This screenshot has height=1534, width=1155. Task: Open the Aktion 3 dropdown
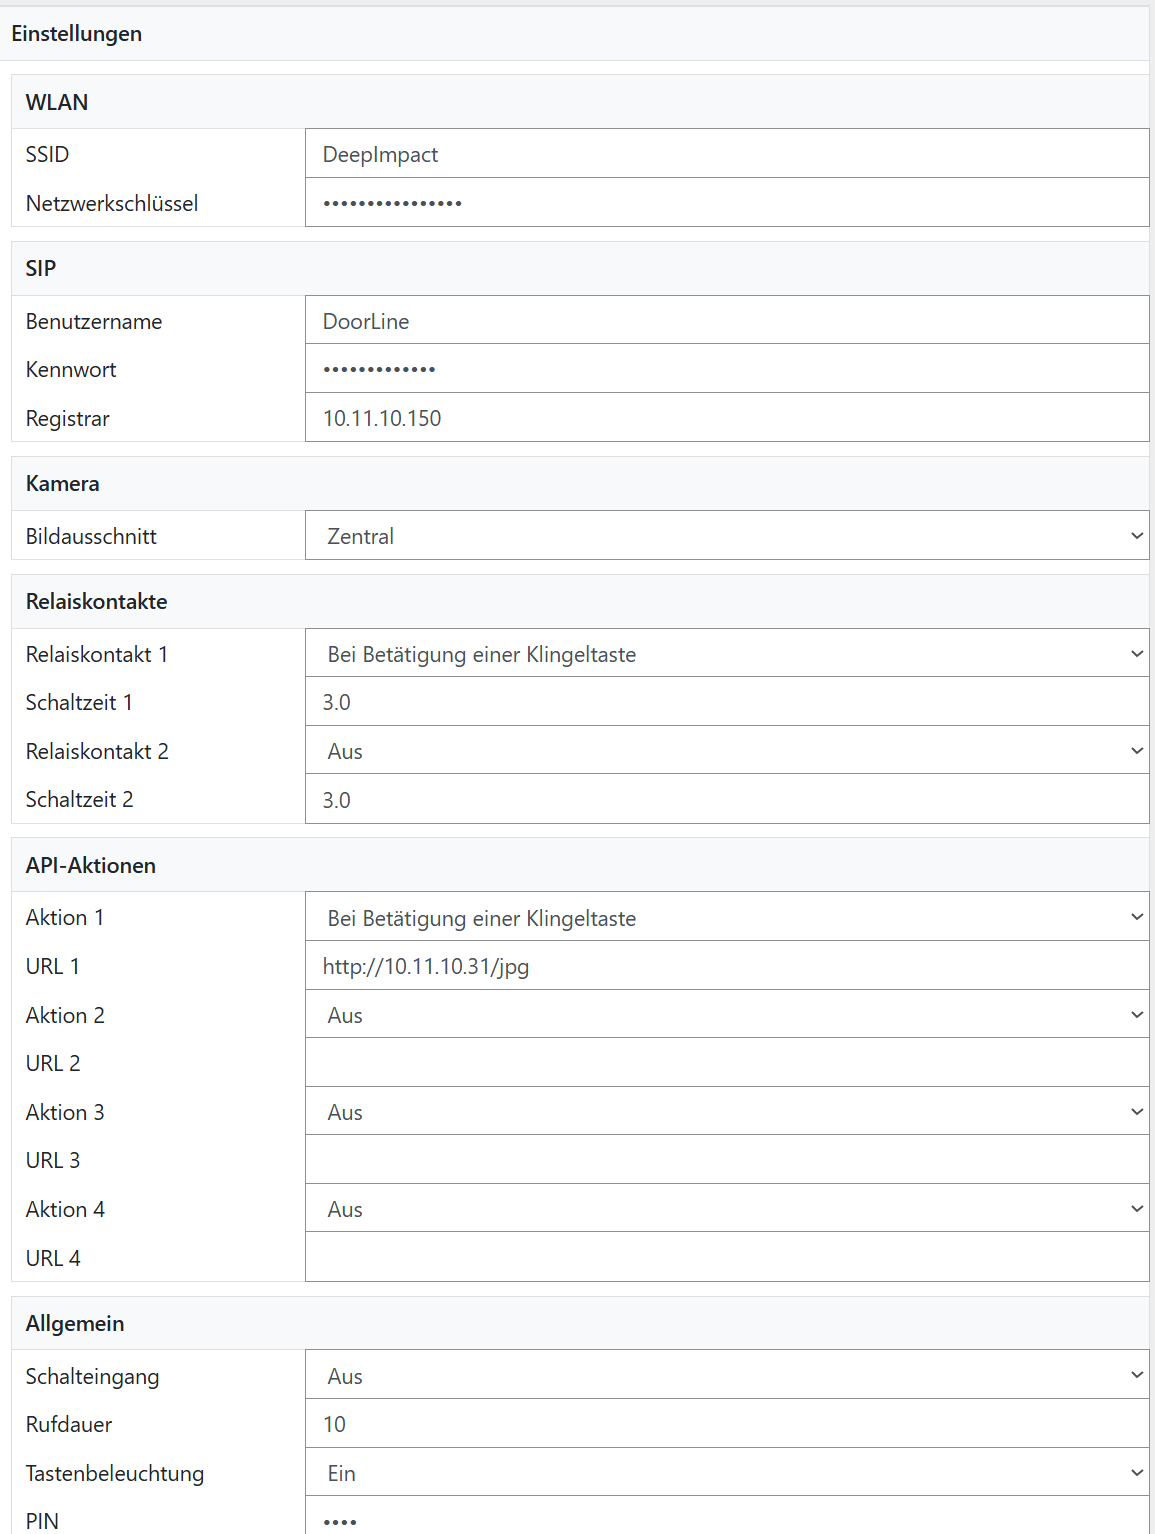pyautogui.click(x=726, y=1112)
